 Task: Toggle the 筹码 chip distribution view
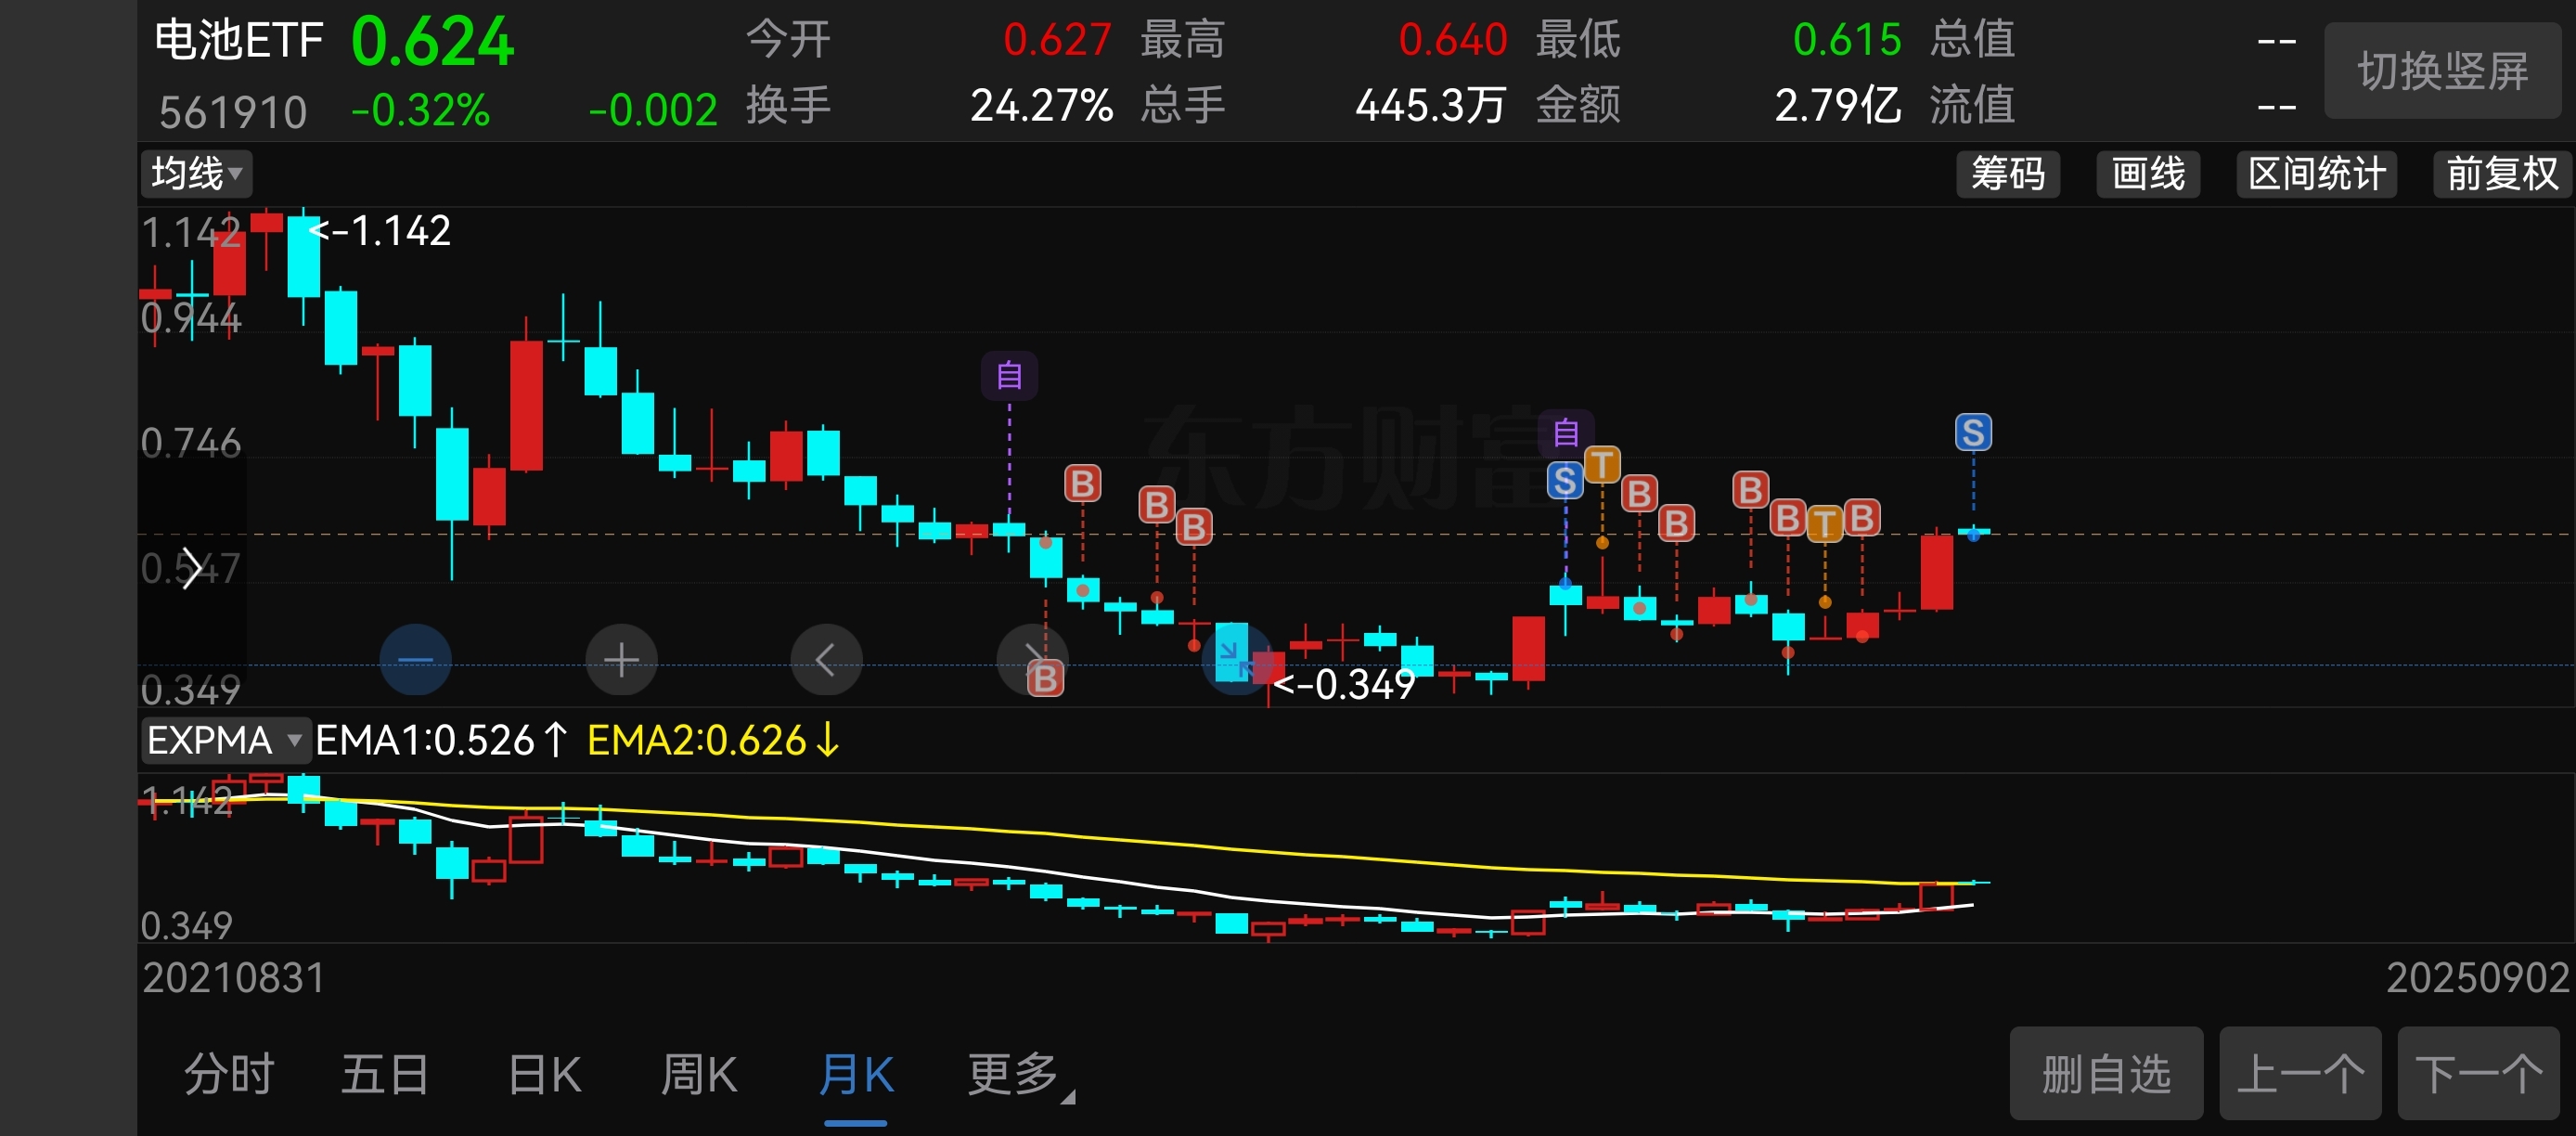tap(2007, 174)
